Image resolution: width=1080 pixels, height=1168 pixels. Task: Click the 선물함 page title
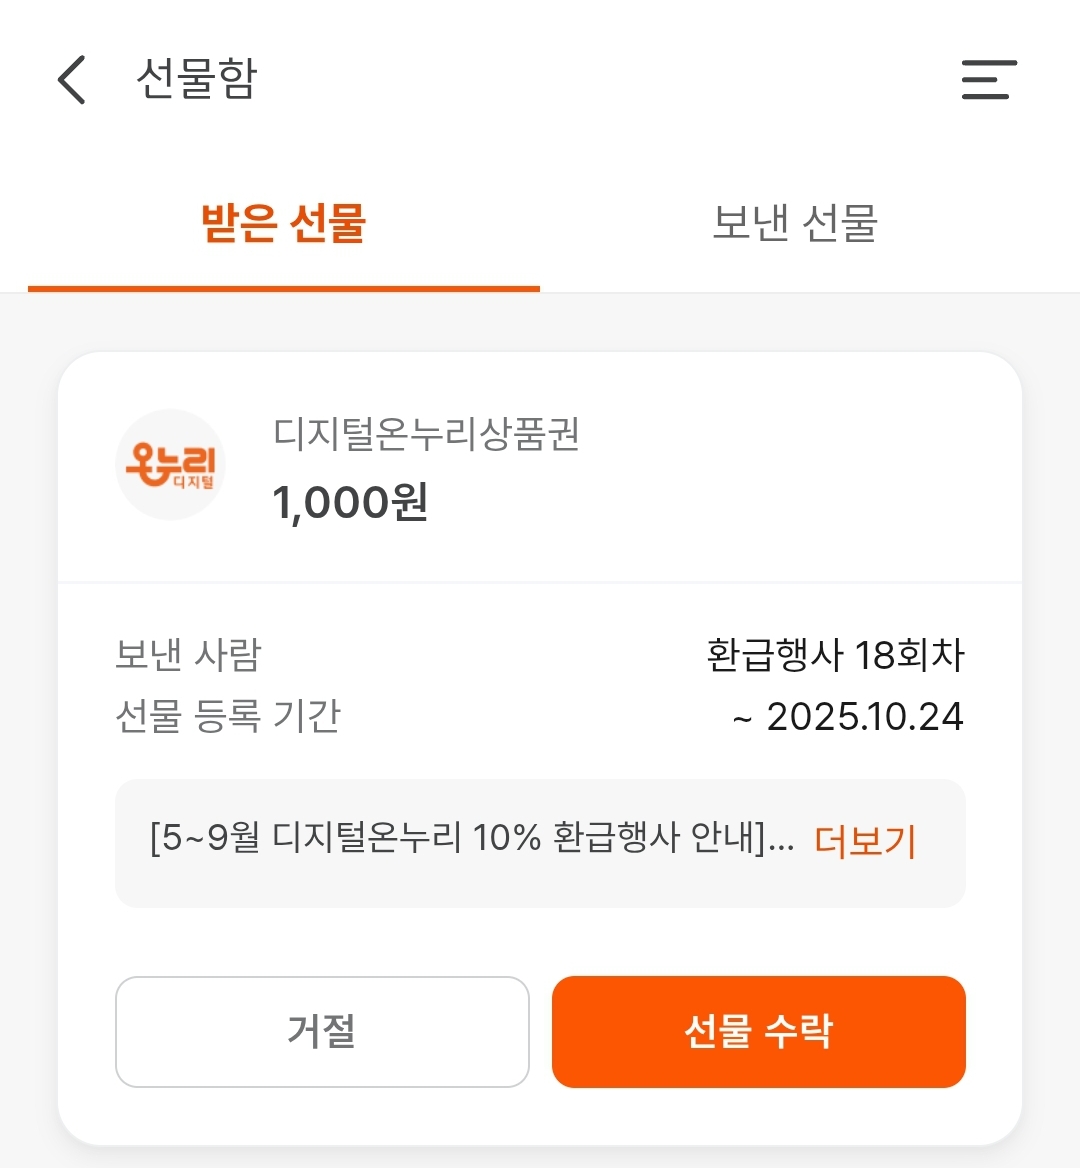(197, 78)
